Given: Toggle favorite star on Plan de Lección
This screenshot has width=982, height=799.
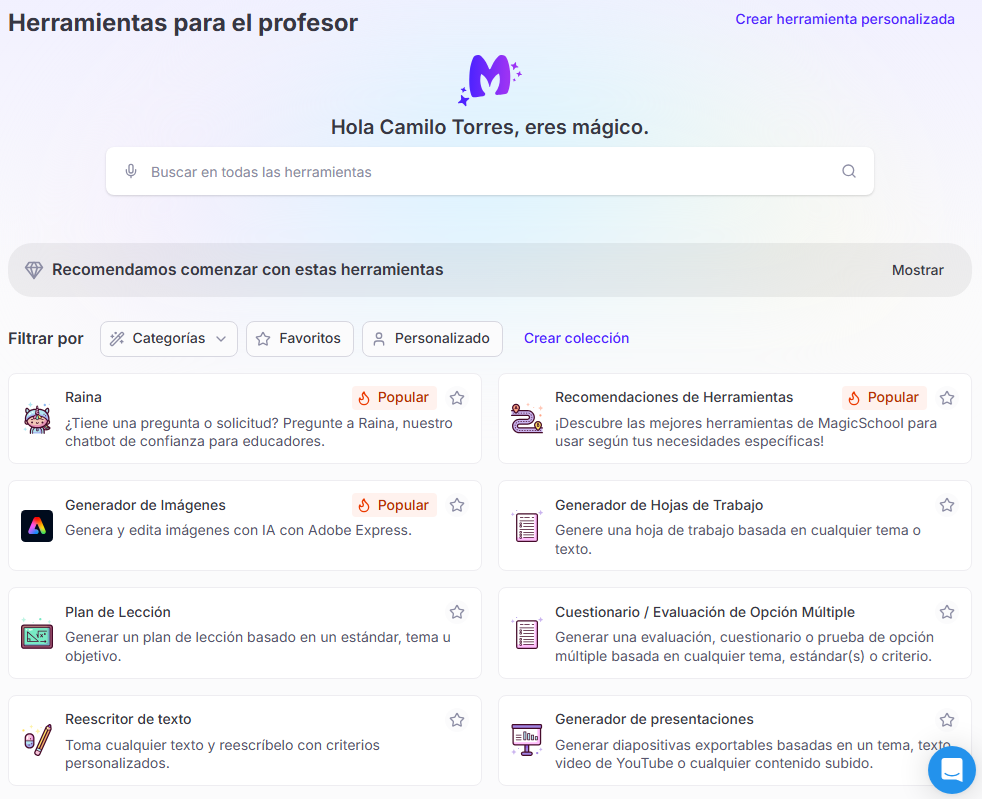Looking at the screenshot, I should (457, 612).
